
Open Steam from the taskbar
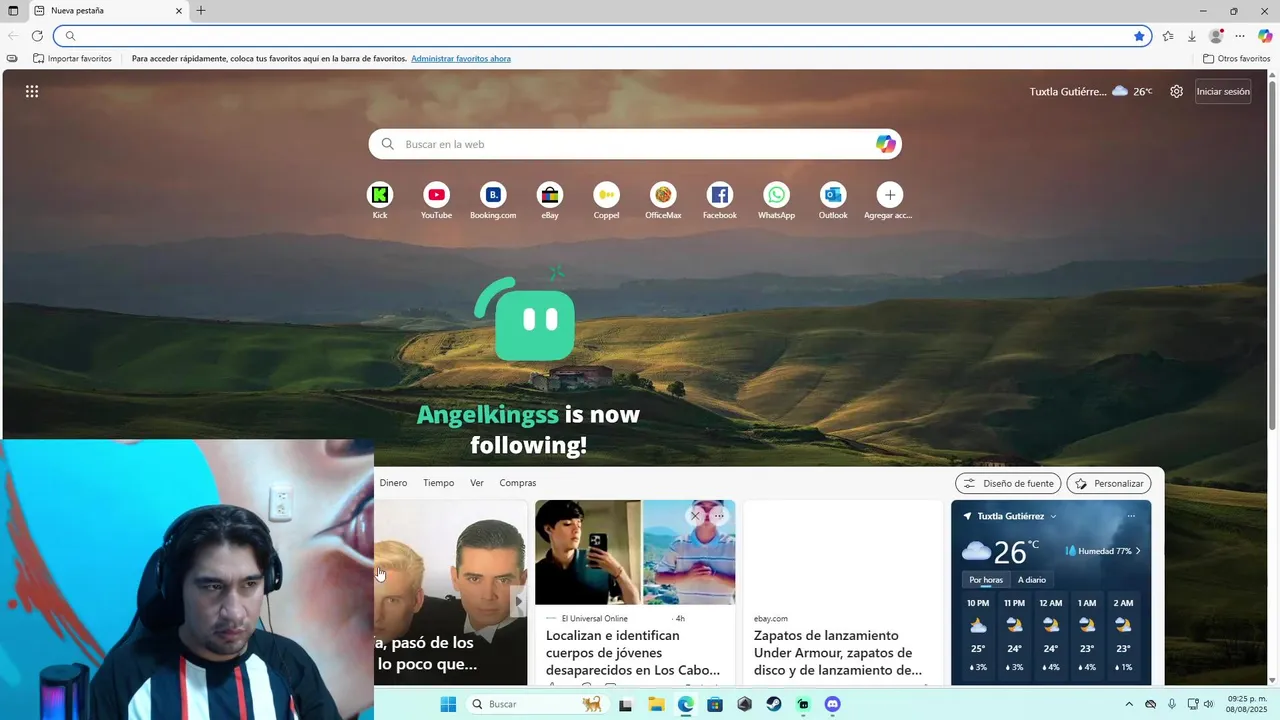click(774, 704)
